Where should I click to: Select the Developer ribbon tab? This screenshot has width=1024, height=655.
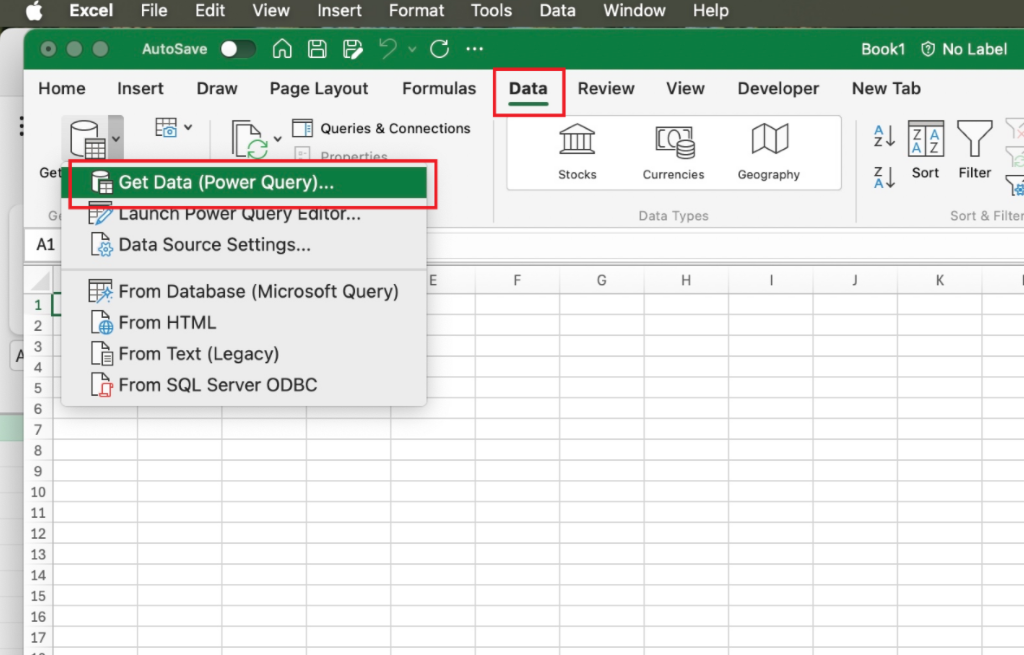coord(778,88)
